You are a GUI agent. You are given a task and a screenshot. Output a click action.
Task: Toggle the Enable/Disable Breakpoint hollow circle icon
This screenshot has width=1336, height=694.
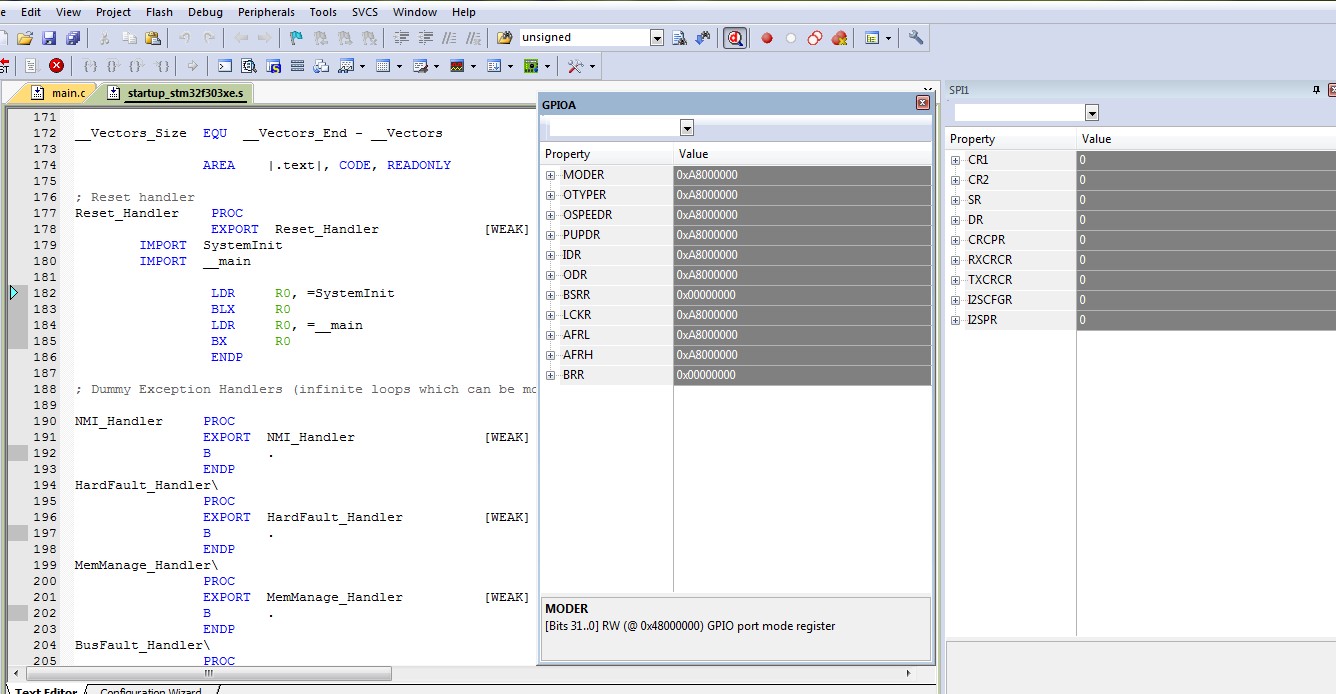point(791,38)
